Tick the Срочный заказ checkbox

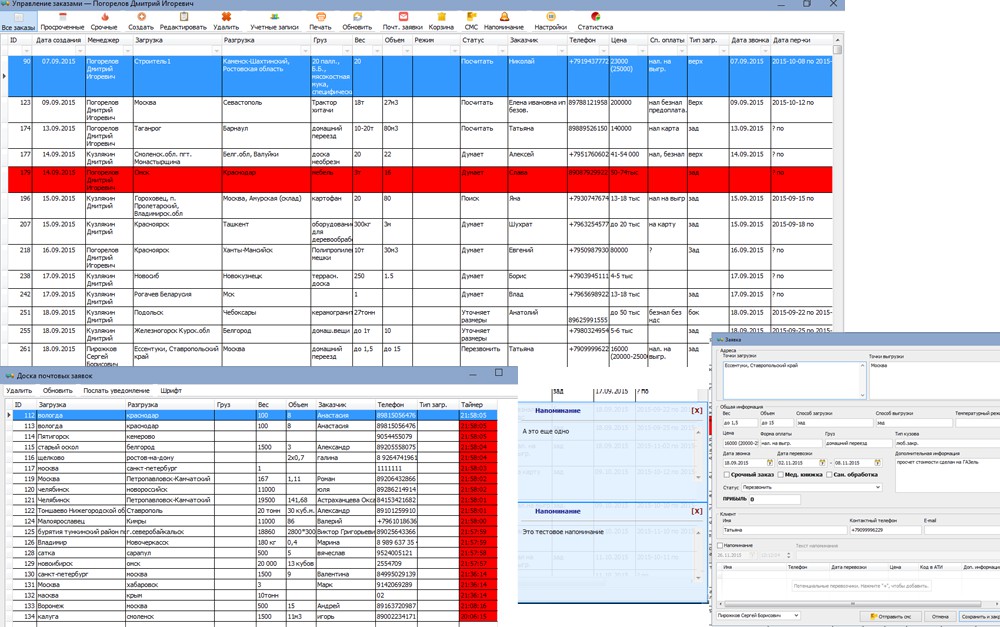(726, 475)
